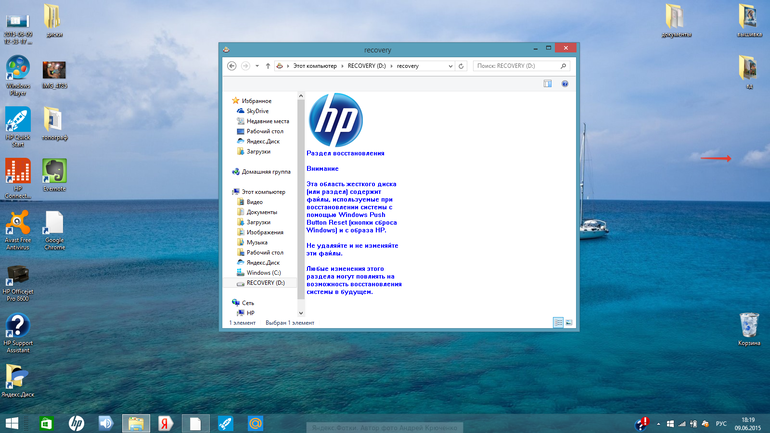Open Evernote desktop shortcut
This screenshot has width=770, height=433.
[55, 175]
